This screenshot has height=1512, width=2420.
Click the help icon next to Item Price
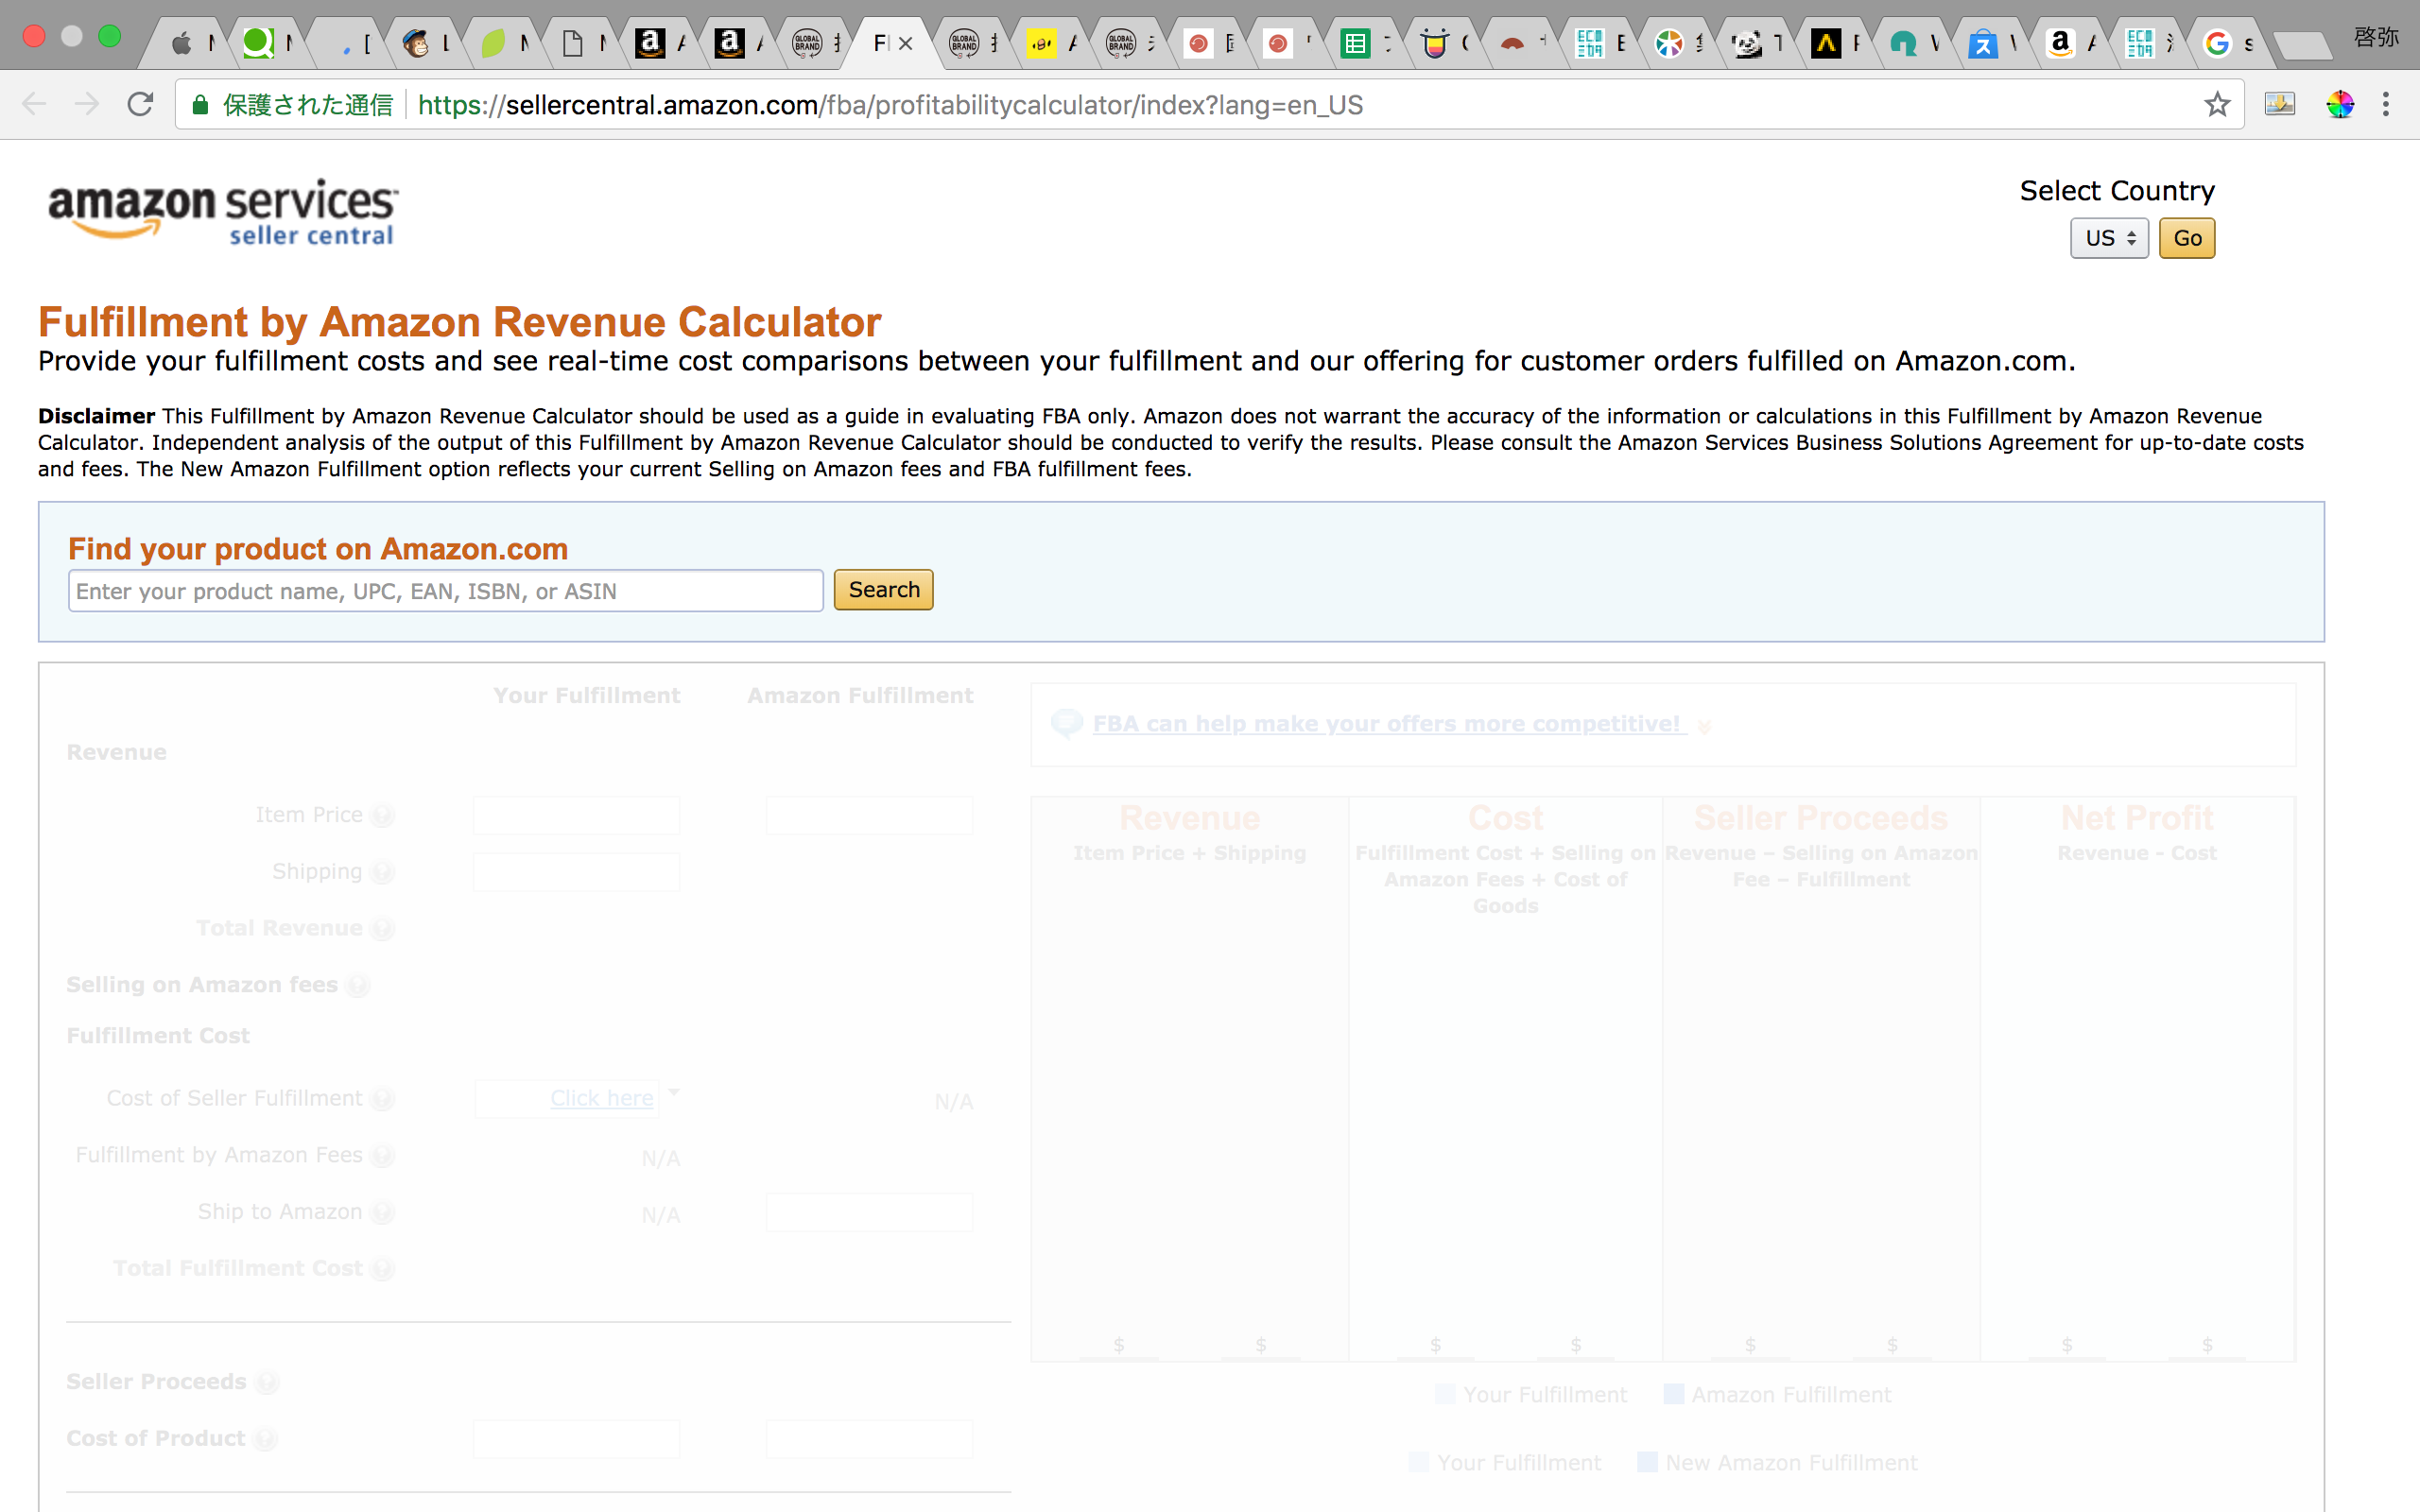(x=382, y=816)
